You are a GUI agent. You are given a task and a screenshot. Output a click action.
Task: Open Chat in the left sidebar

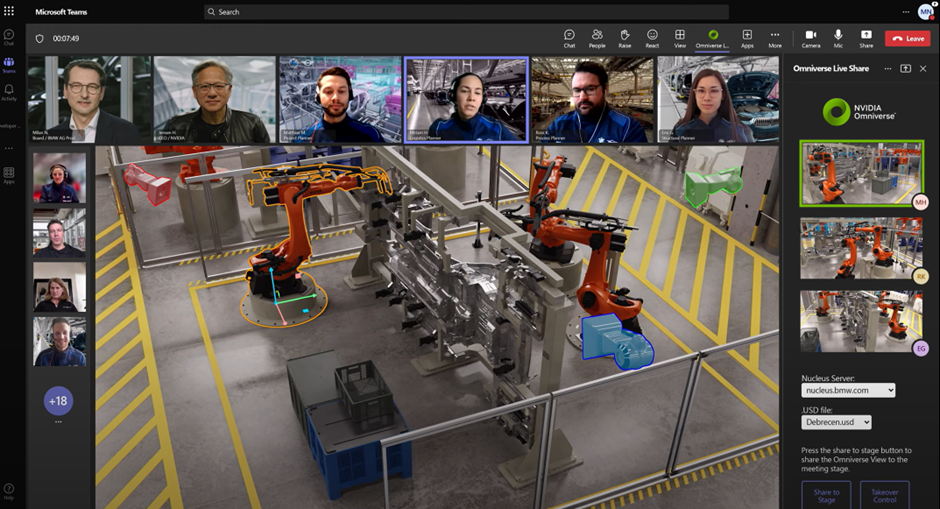point(9,37)
